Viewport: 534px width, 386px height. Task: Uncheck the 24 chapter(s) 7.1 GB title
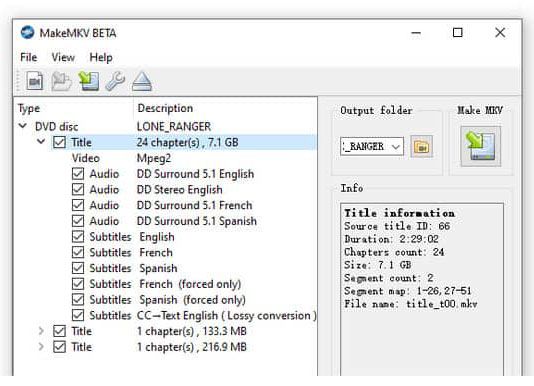pyautogui.click(x=60, y=142)
